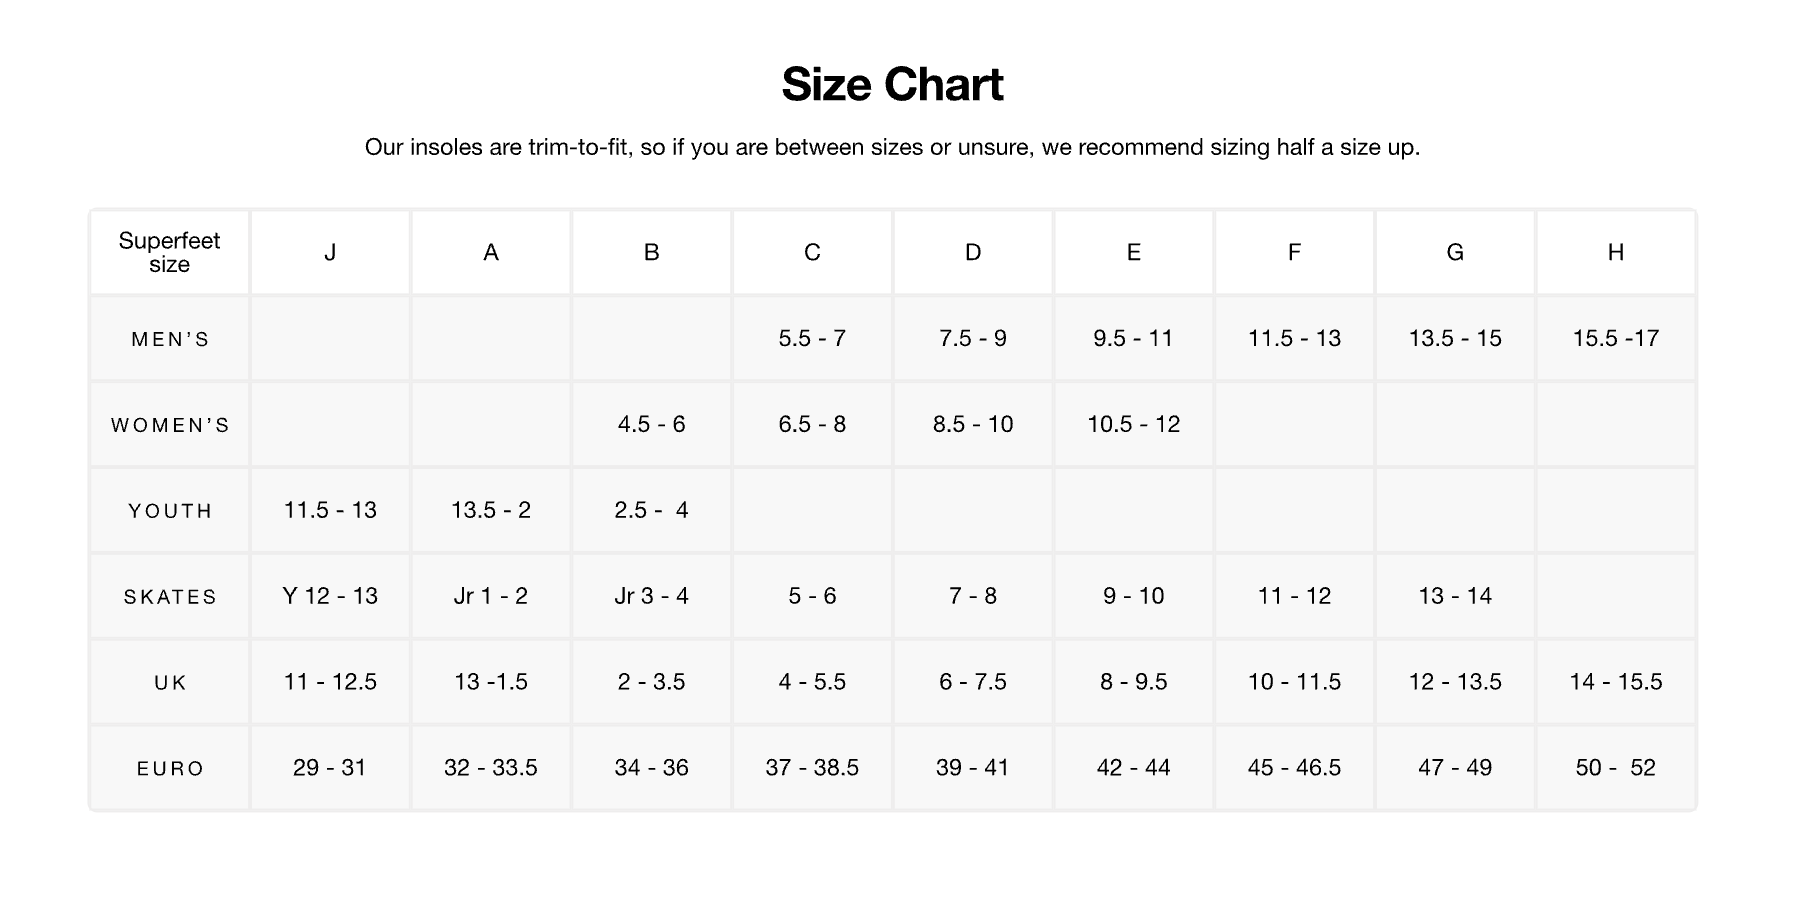Select youth size cell 13.5 - 2
The height and width of the screenshot is (910, 1800).
click(491, 510)
